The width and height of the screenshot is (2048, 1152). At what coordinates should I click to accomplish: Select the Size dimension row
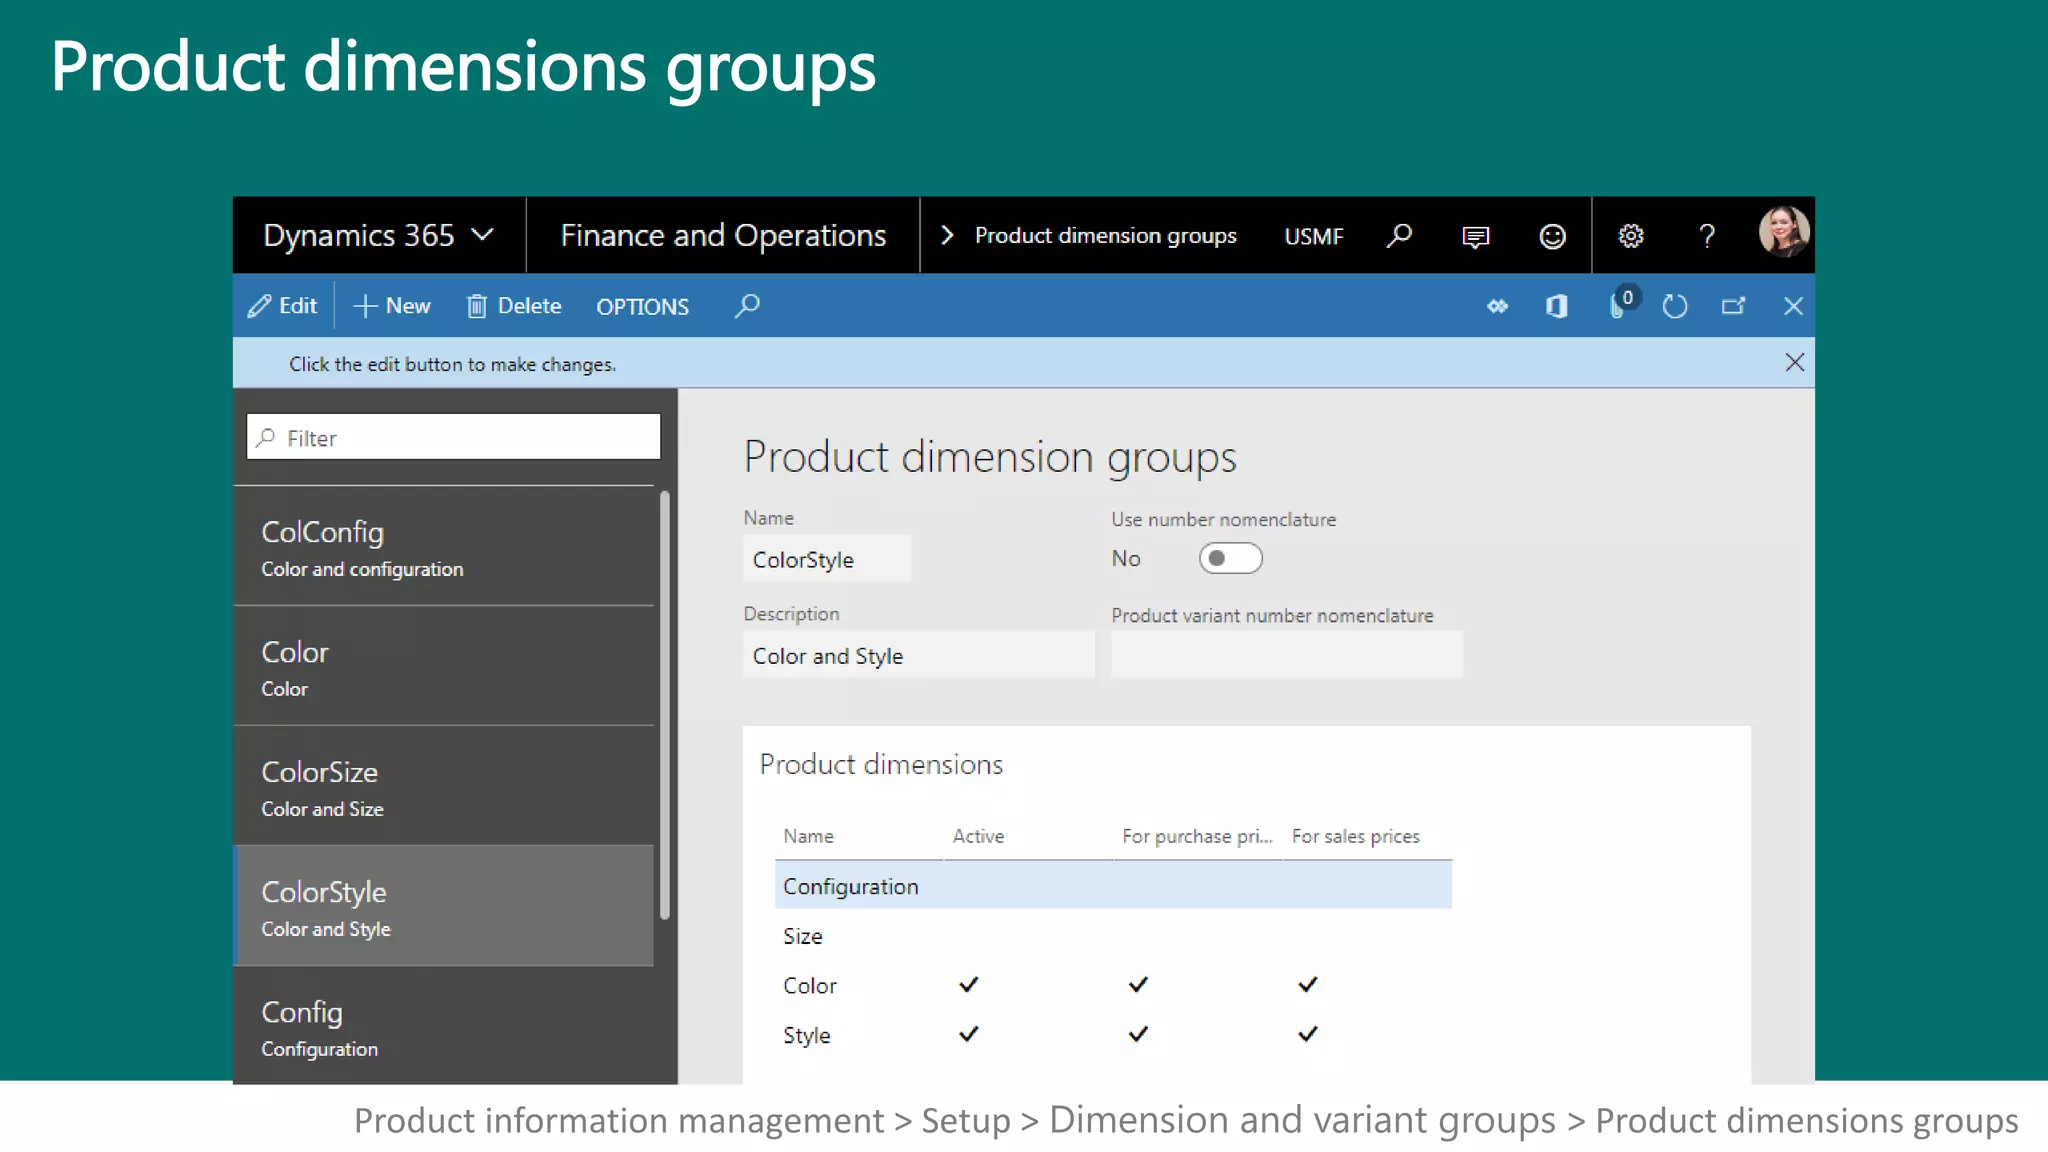[x=1113, y=936]
